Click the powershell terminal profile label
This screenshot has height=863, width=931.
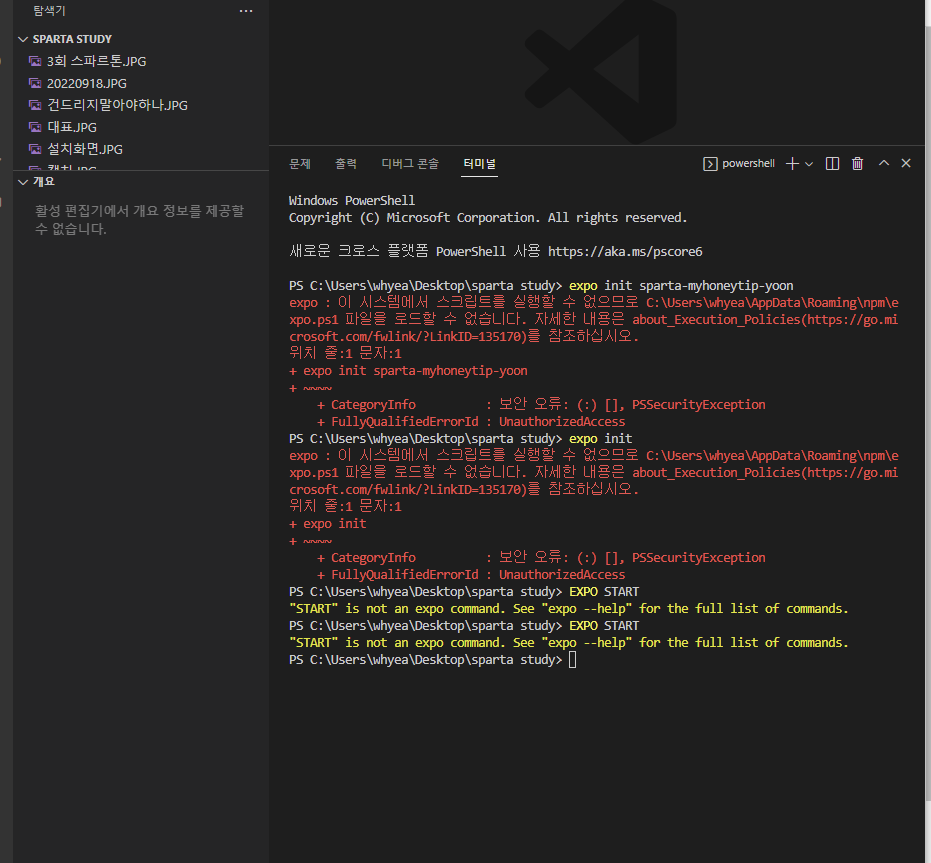tap(748, 163)
